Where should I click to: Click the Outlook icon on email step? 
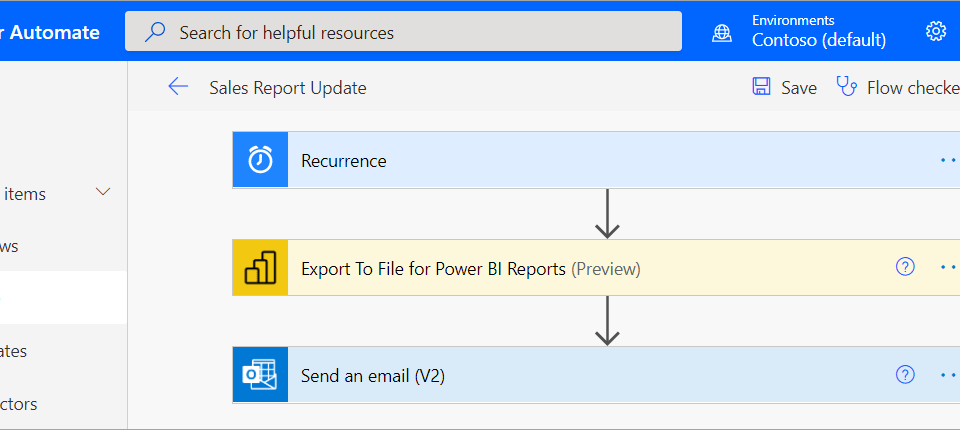[260, 376]
